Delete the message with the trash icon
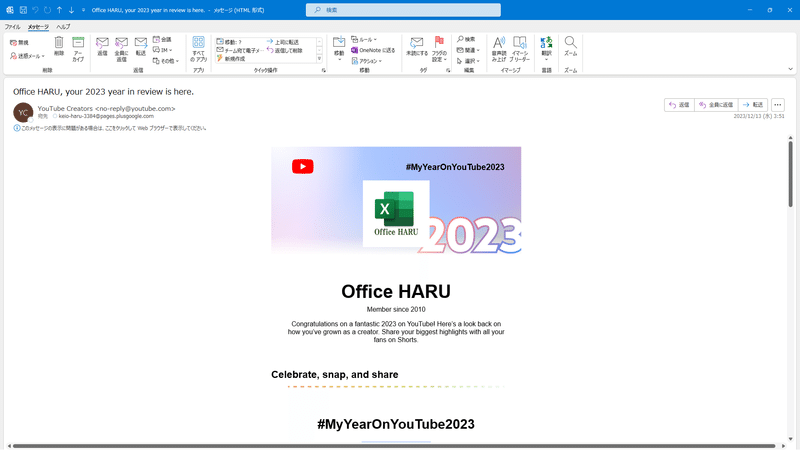 [x=59, y=47]
